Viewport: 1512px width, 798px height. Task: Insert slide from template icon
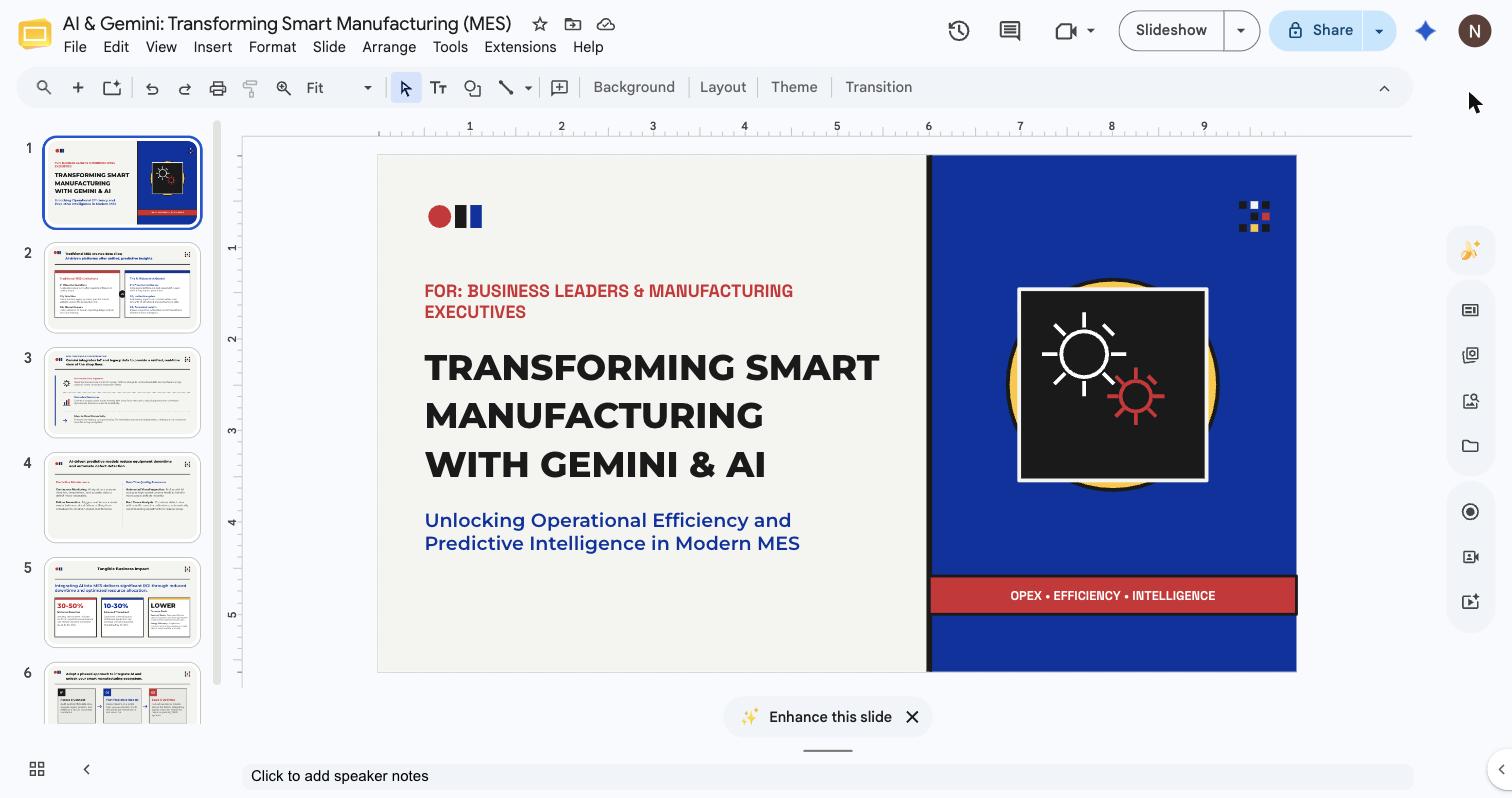[x=112, y=88]
